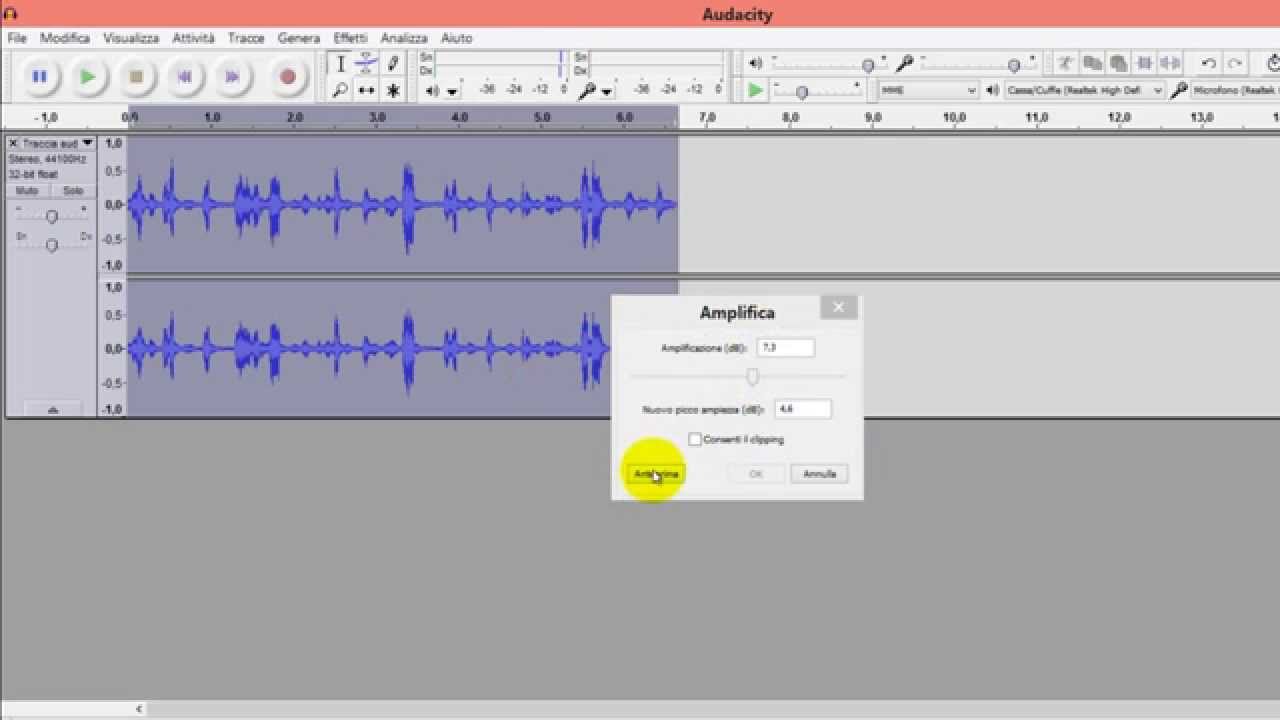The width and height of the screenshot is (1280, 720).
Task: Click the Paste icon in edit toolbar
Action: (x=1118, y=63)
